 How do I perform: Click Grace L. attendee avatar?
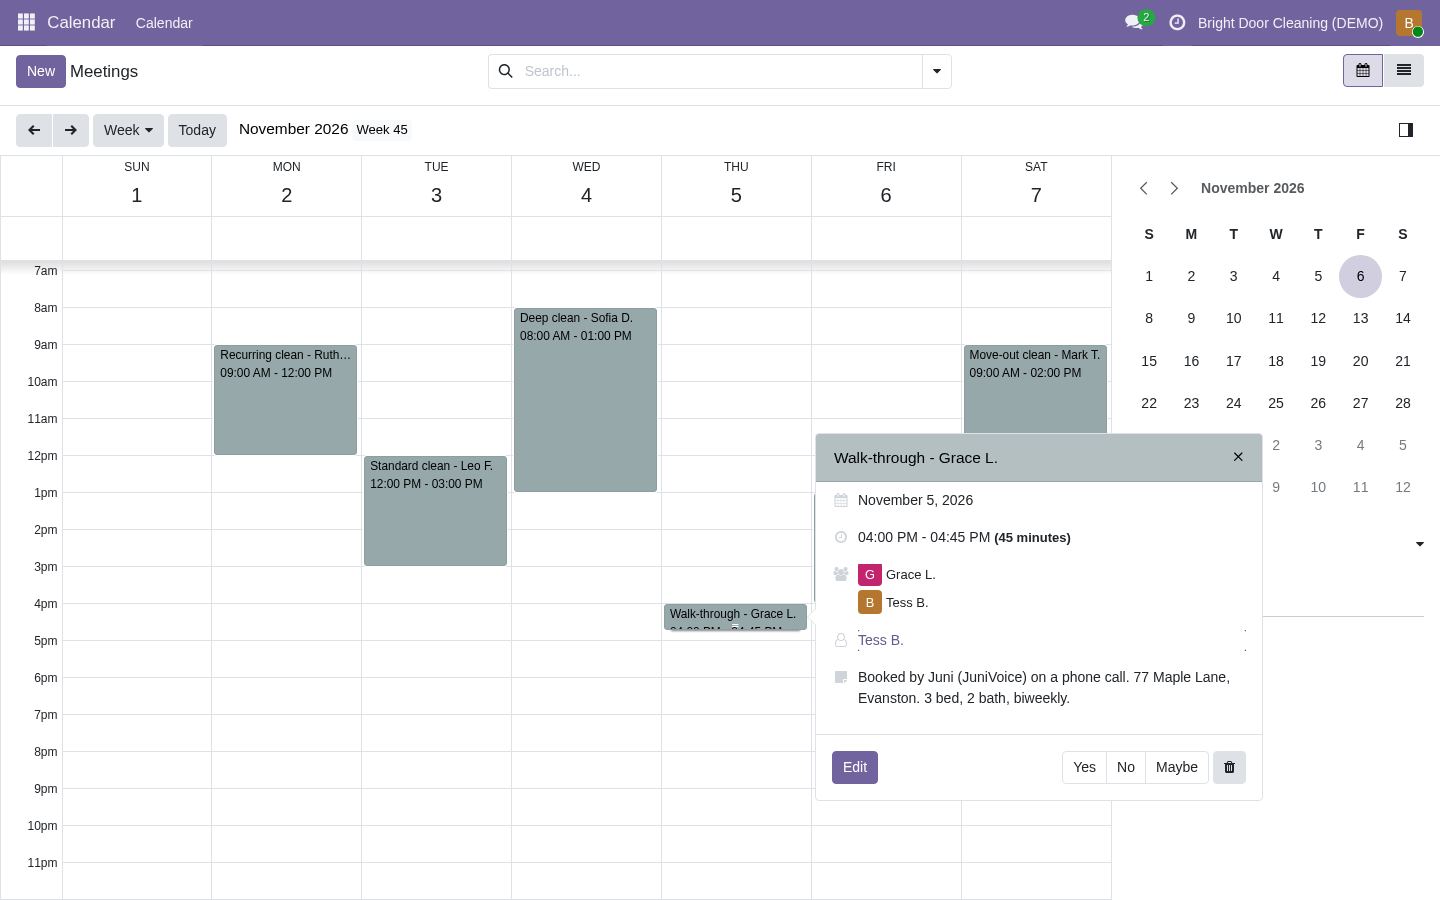click(x=869, y=575)
